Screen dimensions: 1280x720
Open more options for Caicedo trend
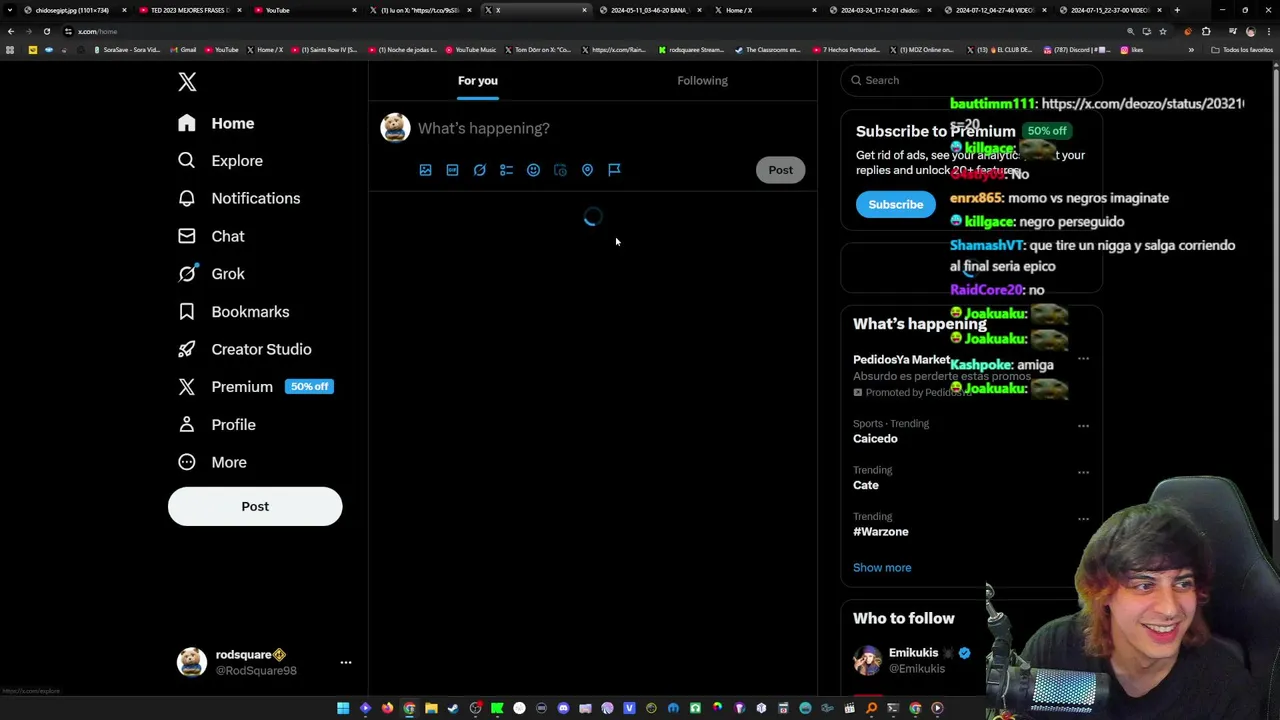[1083, 426]
